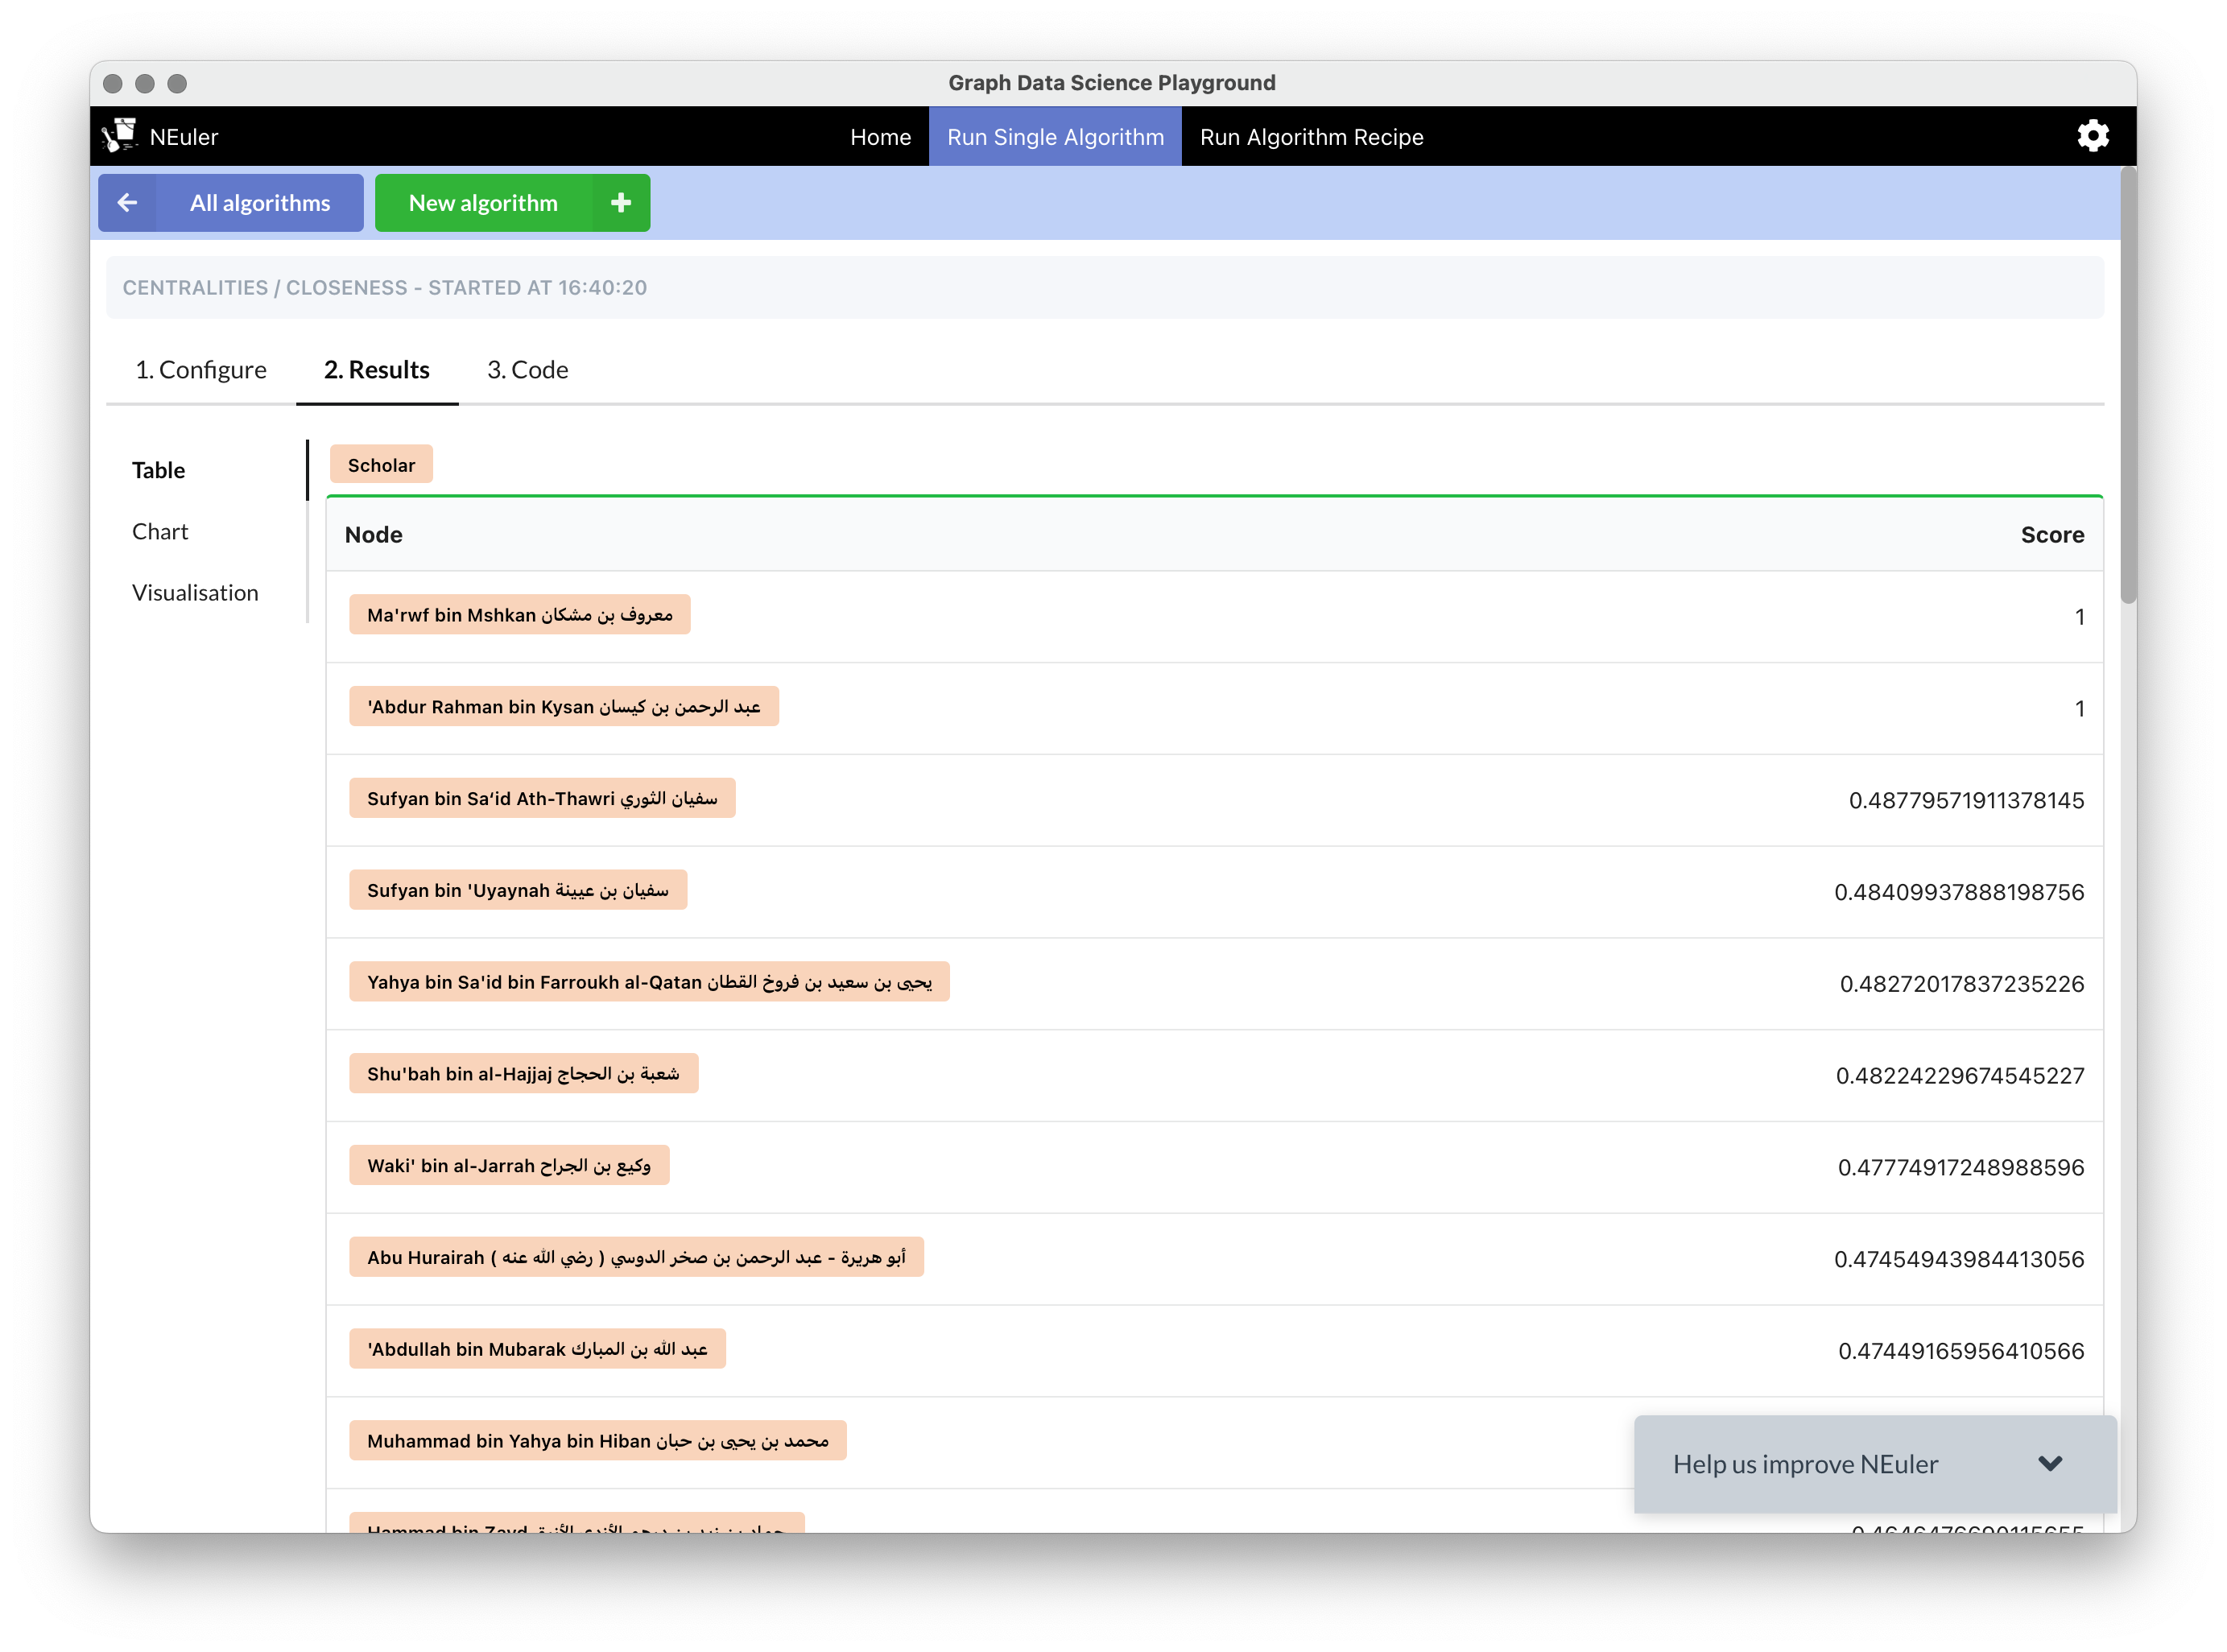Click the plus icon for new algorithm
Image resolution: width=2227 pixels, height=1652 pixels.
point(621,203)
